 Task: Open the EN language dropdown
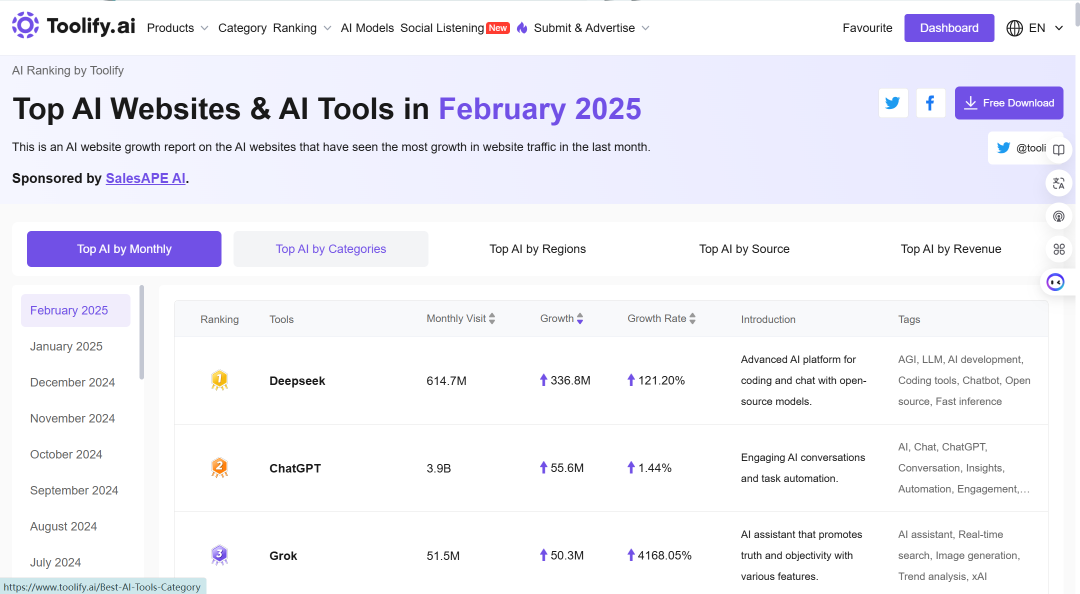(1046, 28)
